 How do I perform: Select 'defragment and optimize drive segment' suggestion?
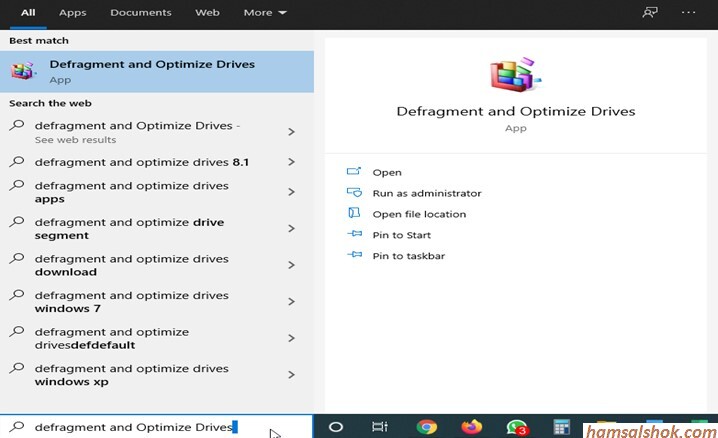[x=157, y=228]
